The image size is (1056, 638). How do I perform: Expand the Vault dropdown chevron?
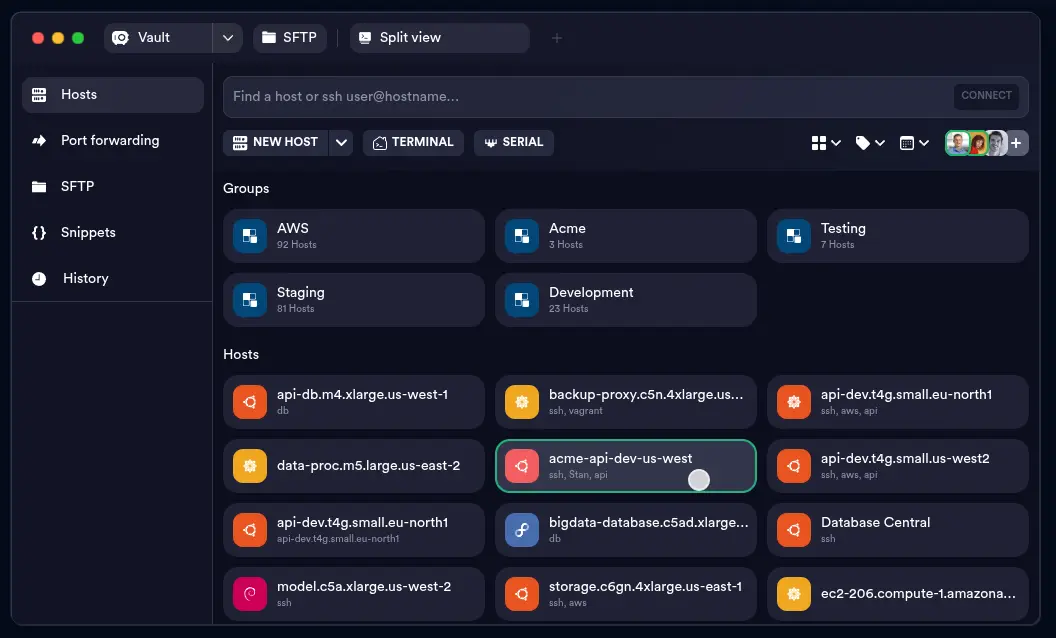227,38
